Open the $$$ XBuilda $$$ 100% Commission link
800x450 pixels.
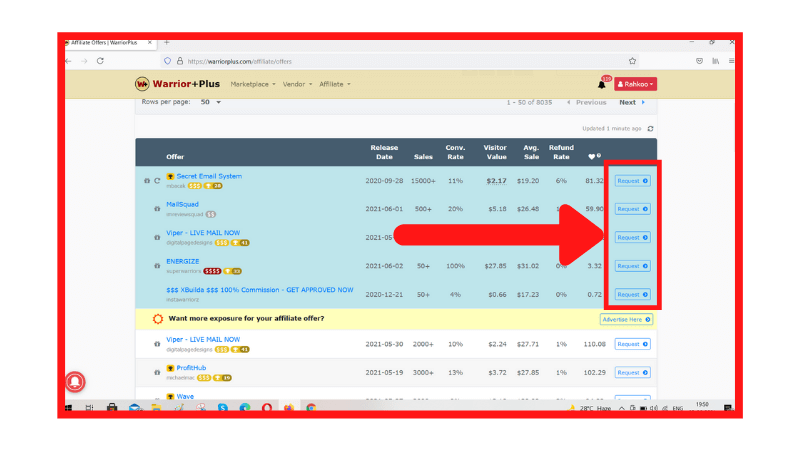(260, 290)
